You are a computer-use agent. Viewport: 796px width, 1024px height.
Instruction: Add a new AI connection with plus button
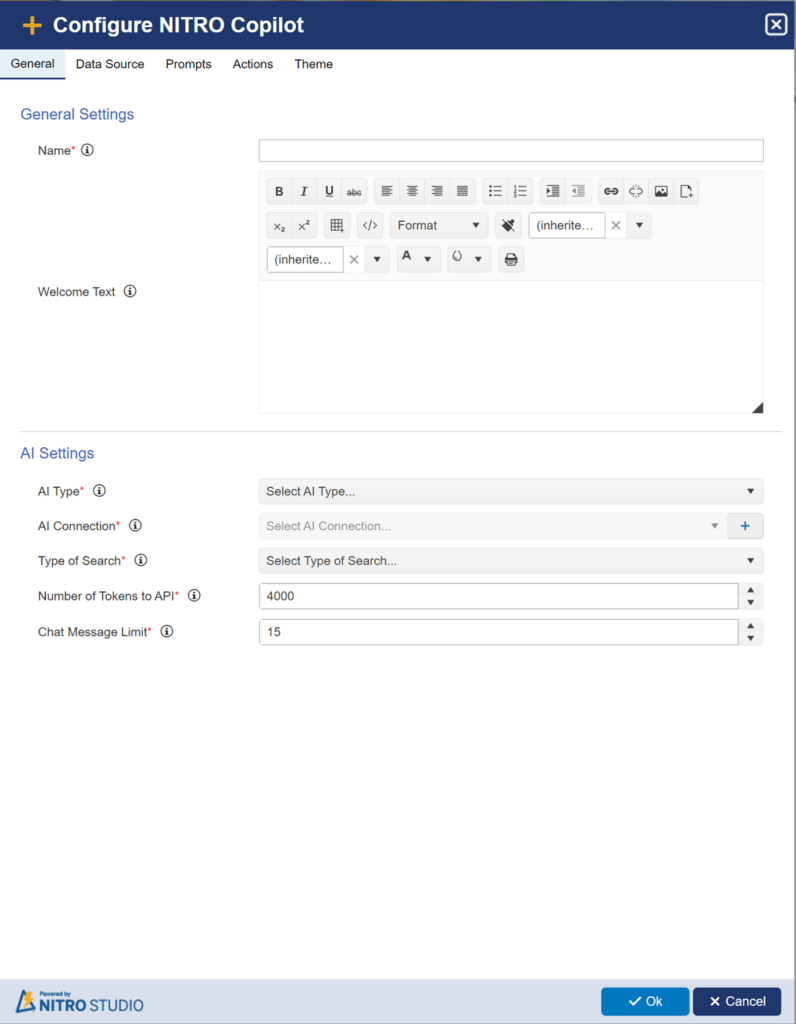pyautogui.click(x=745, y=526)
